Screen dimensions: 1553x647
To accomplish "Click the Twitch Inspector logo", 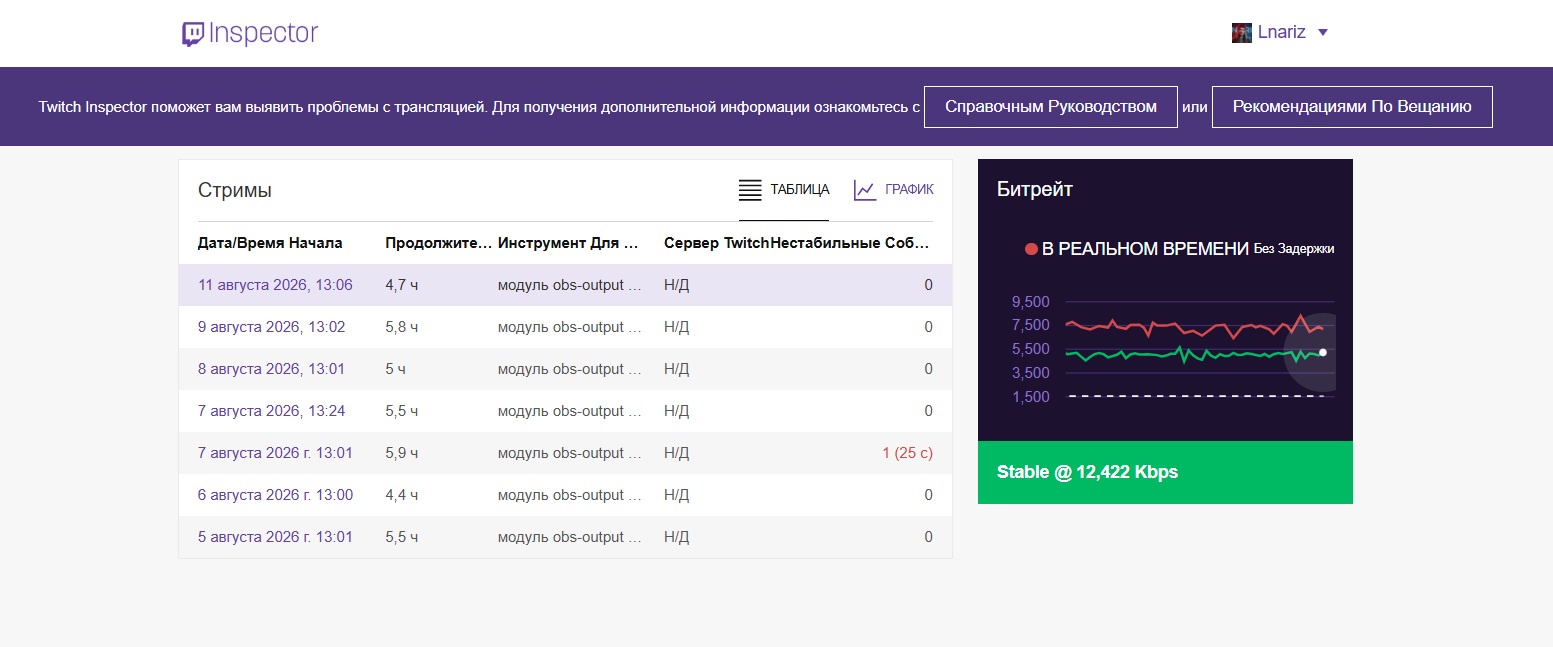I will click(x=249, y=33).
